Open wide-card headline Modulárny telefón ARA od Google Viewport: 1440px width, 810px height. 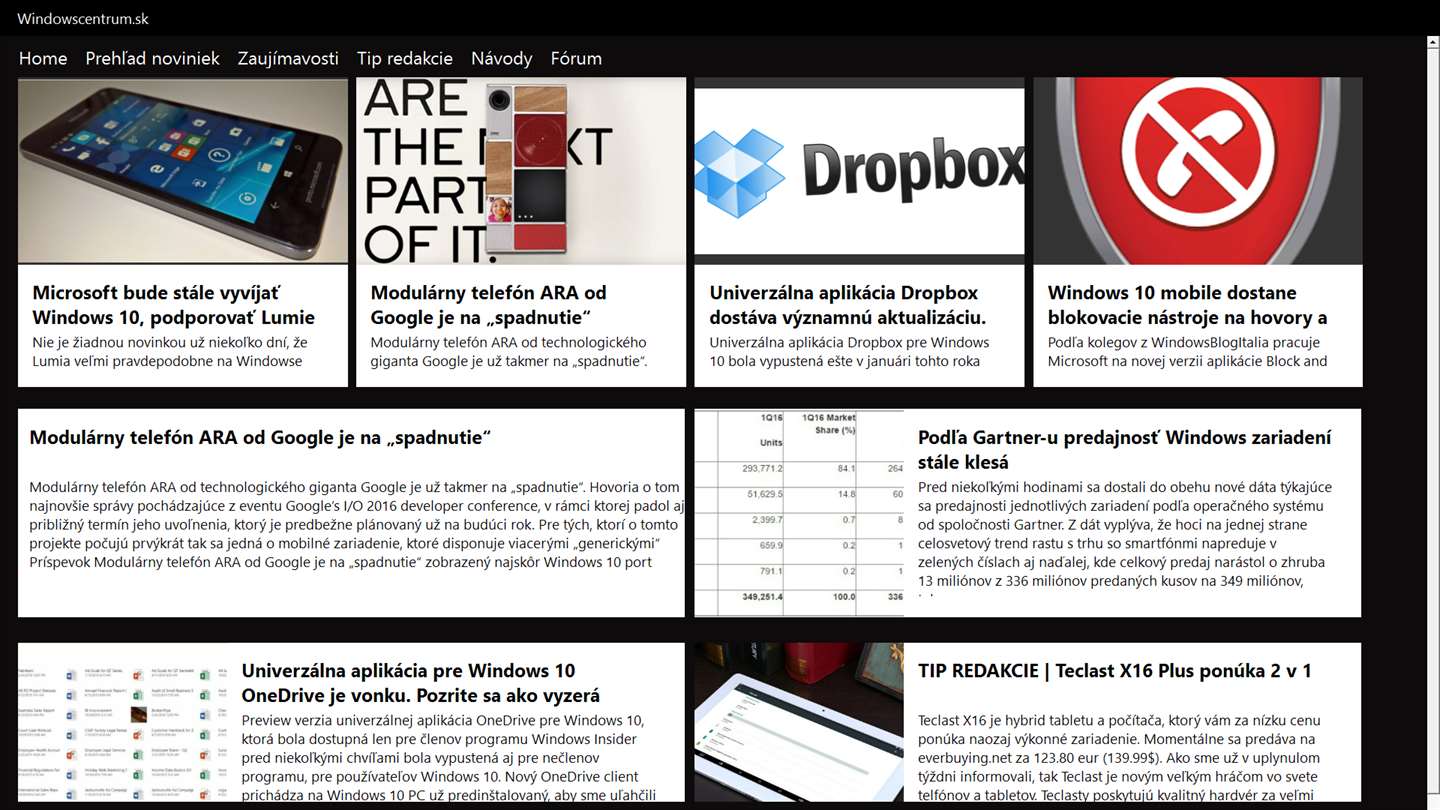(x=260, y=437)
